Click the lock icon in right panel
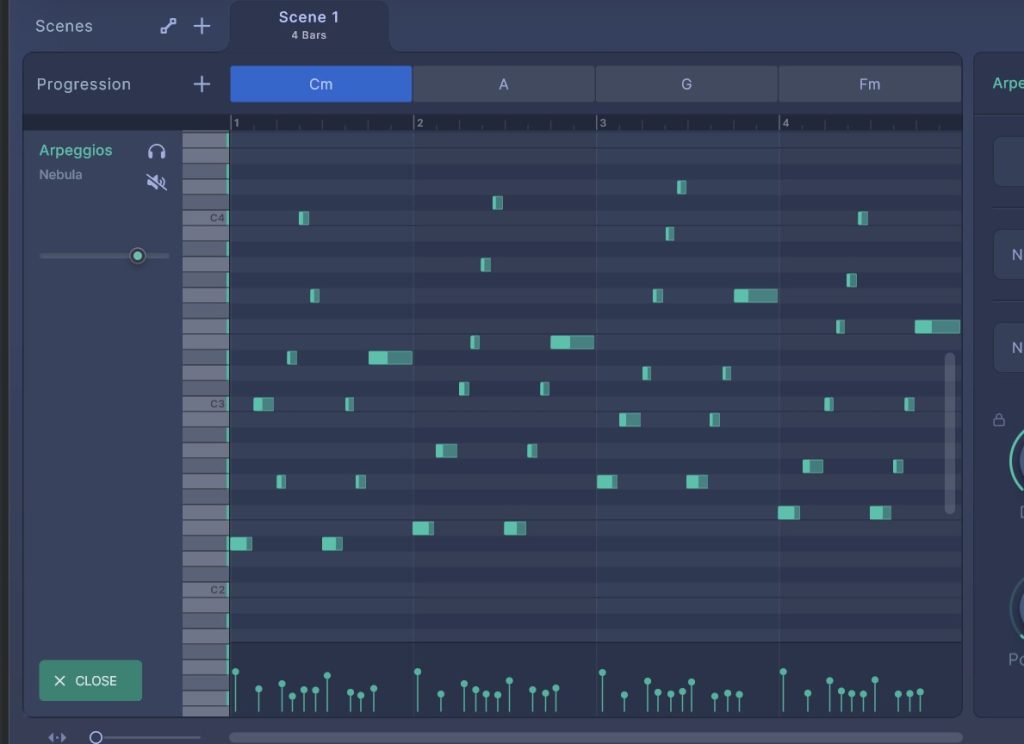 [998, 420]
